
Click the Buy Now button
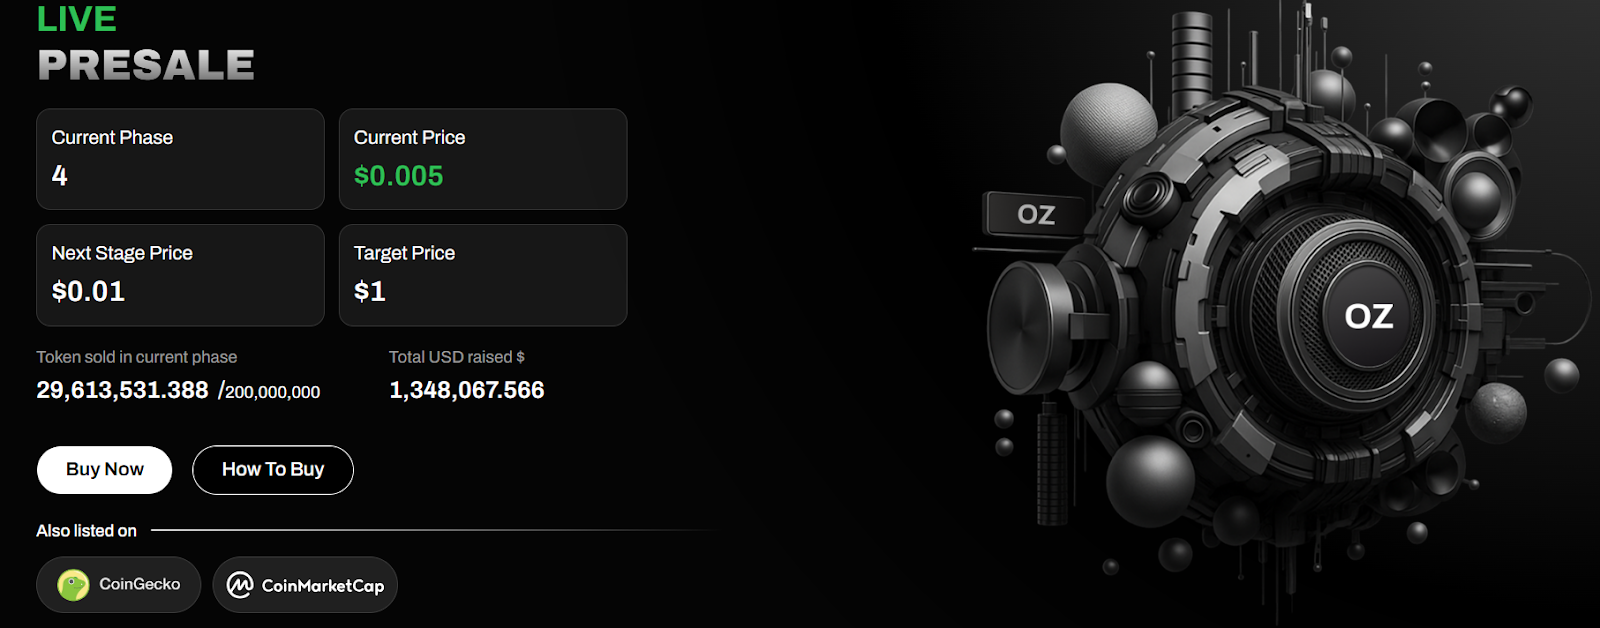point(104,470)
